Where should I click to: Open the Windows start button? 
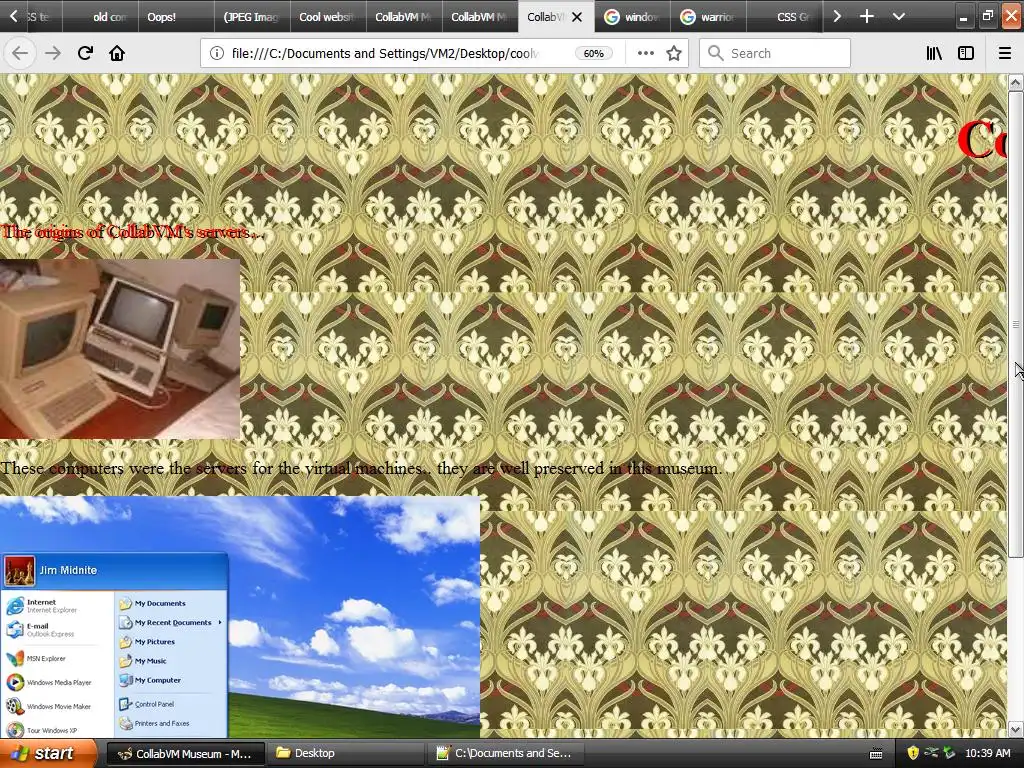coord(48,753)
